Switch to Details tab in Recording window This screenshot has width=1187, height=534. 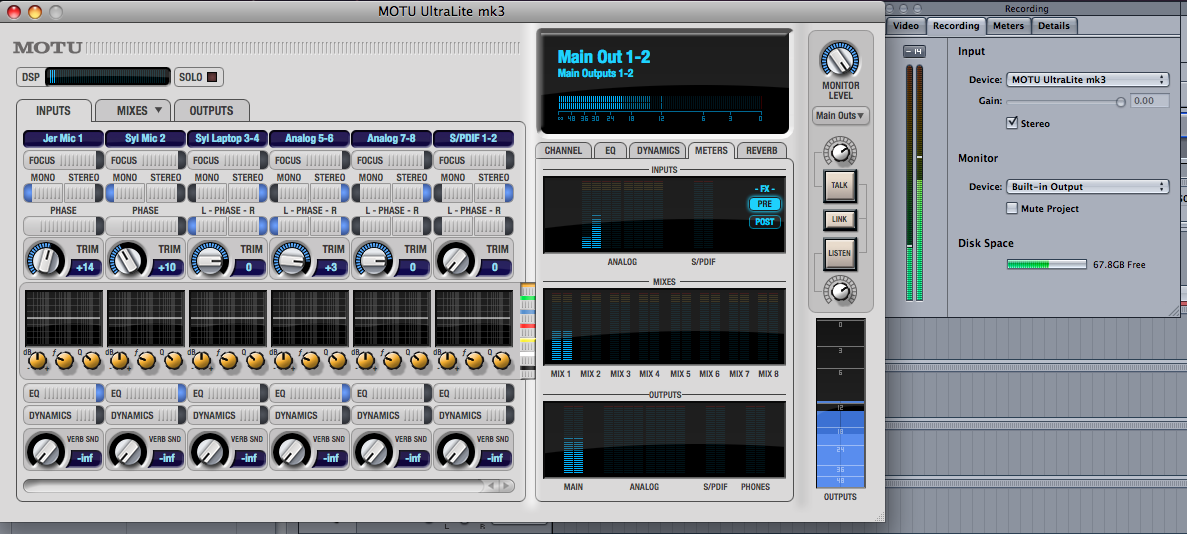coord(1054,26)
